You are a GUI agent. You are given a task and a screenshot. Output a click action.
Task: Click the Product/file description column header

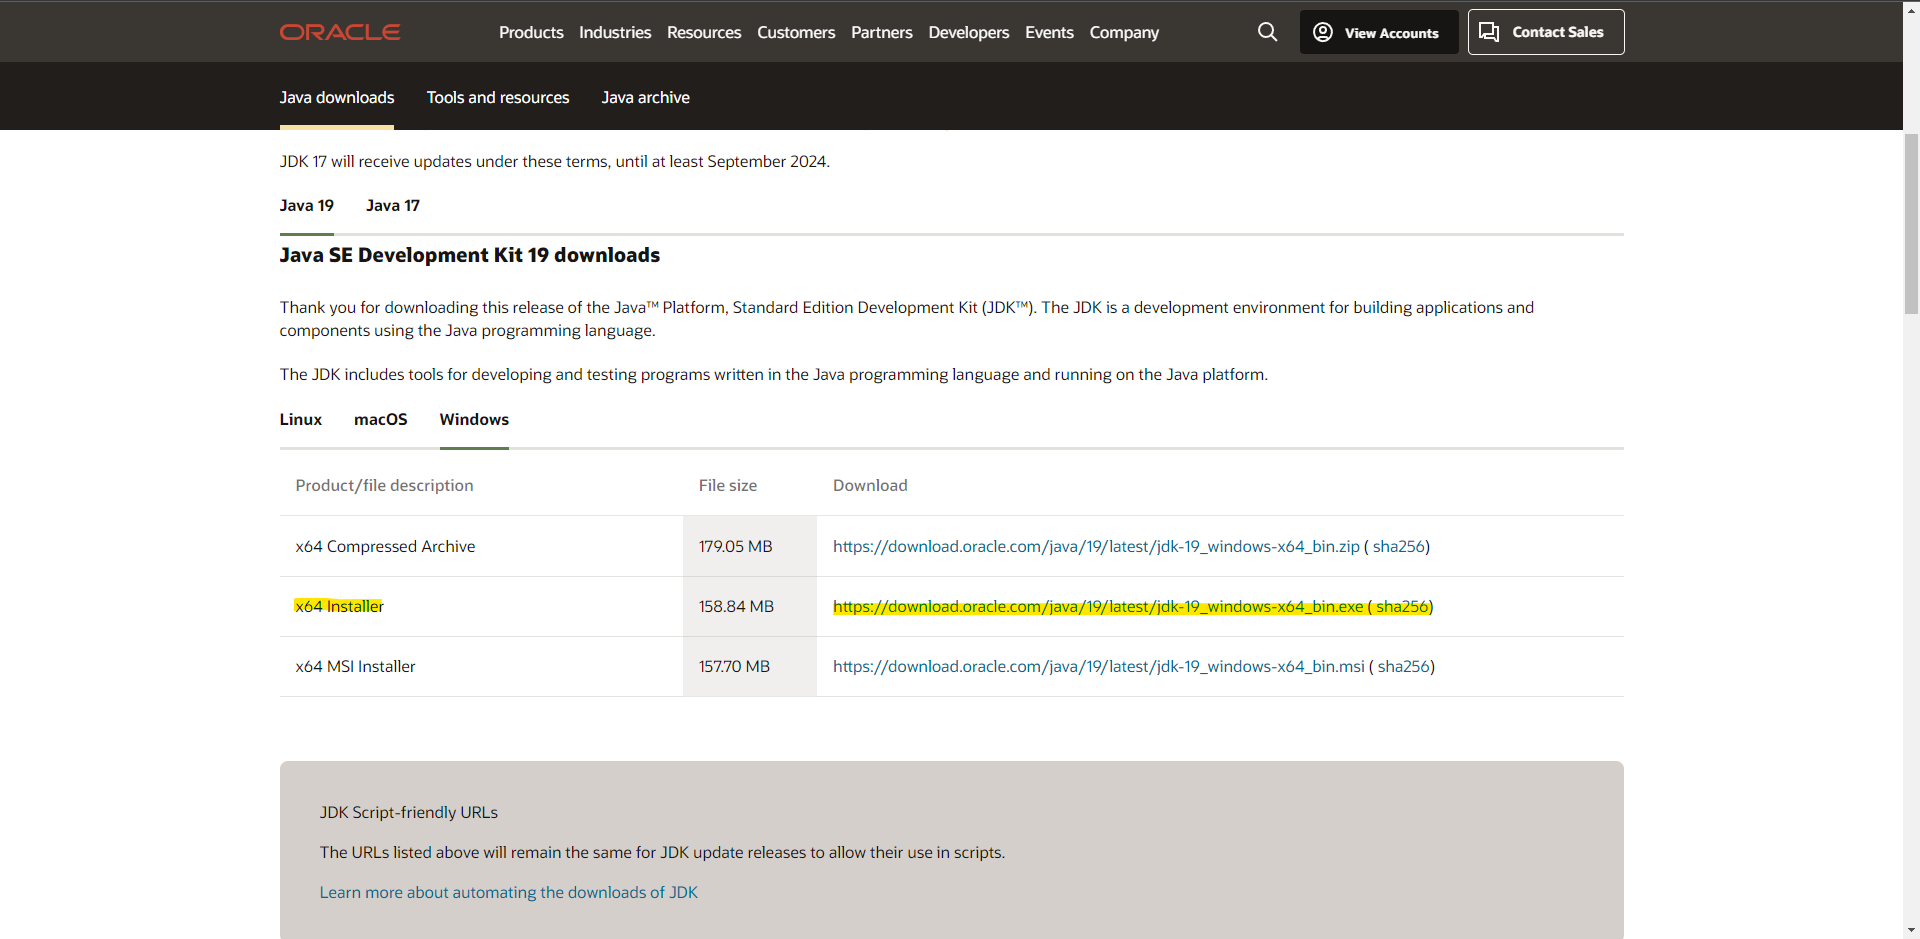(x=384, y=485)
